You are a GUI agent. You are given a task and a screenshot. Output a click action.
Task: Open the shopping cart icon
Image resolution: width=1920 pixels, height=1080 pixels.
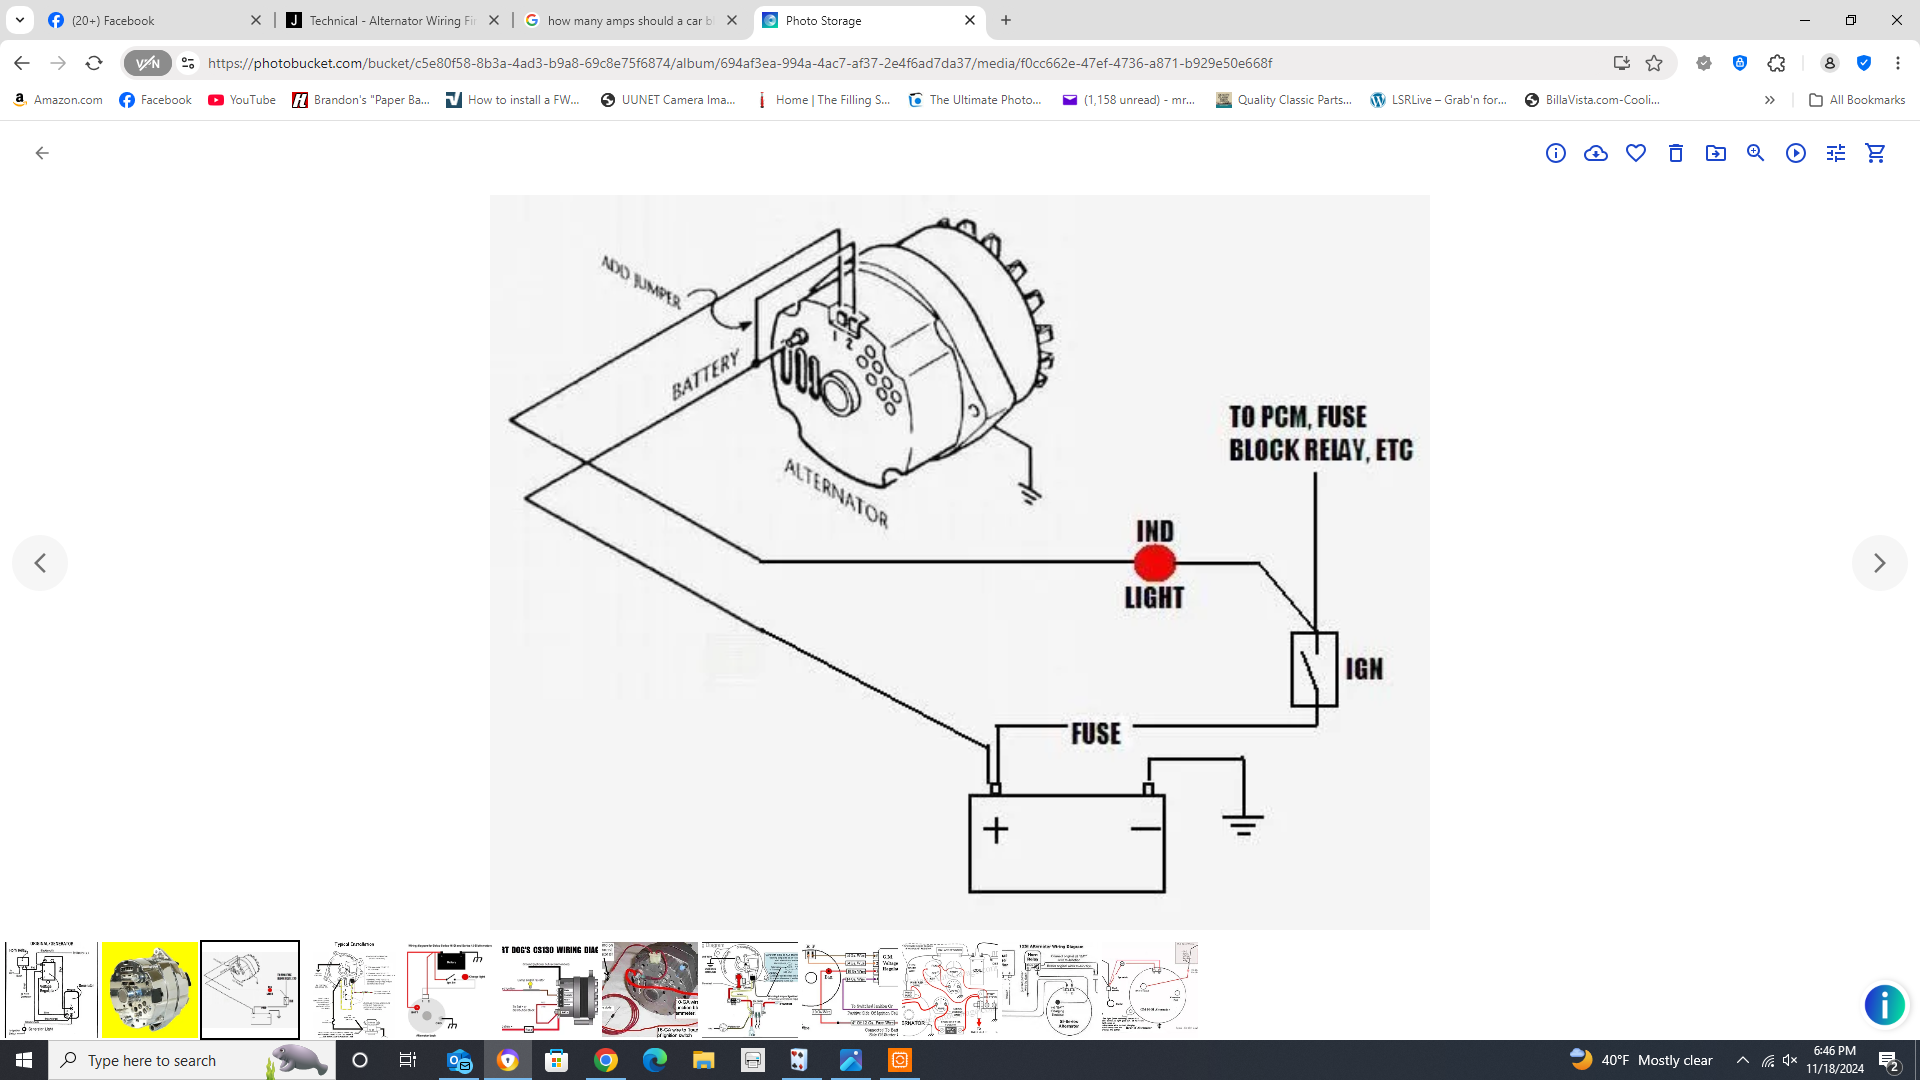[1876, 153]
